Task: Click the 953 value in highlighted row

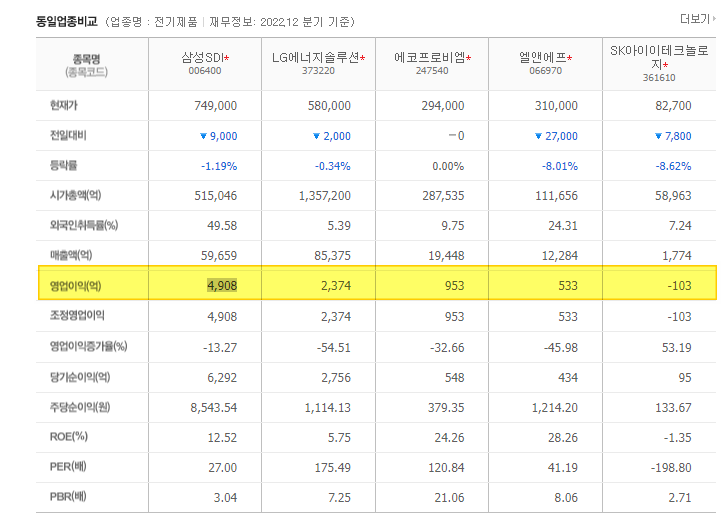Action: pos(455,285)
